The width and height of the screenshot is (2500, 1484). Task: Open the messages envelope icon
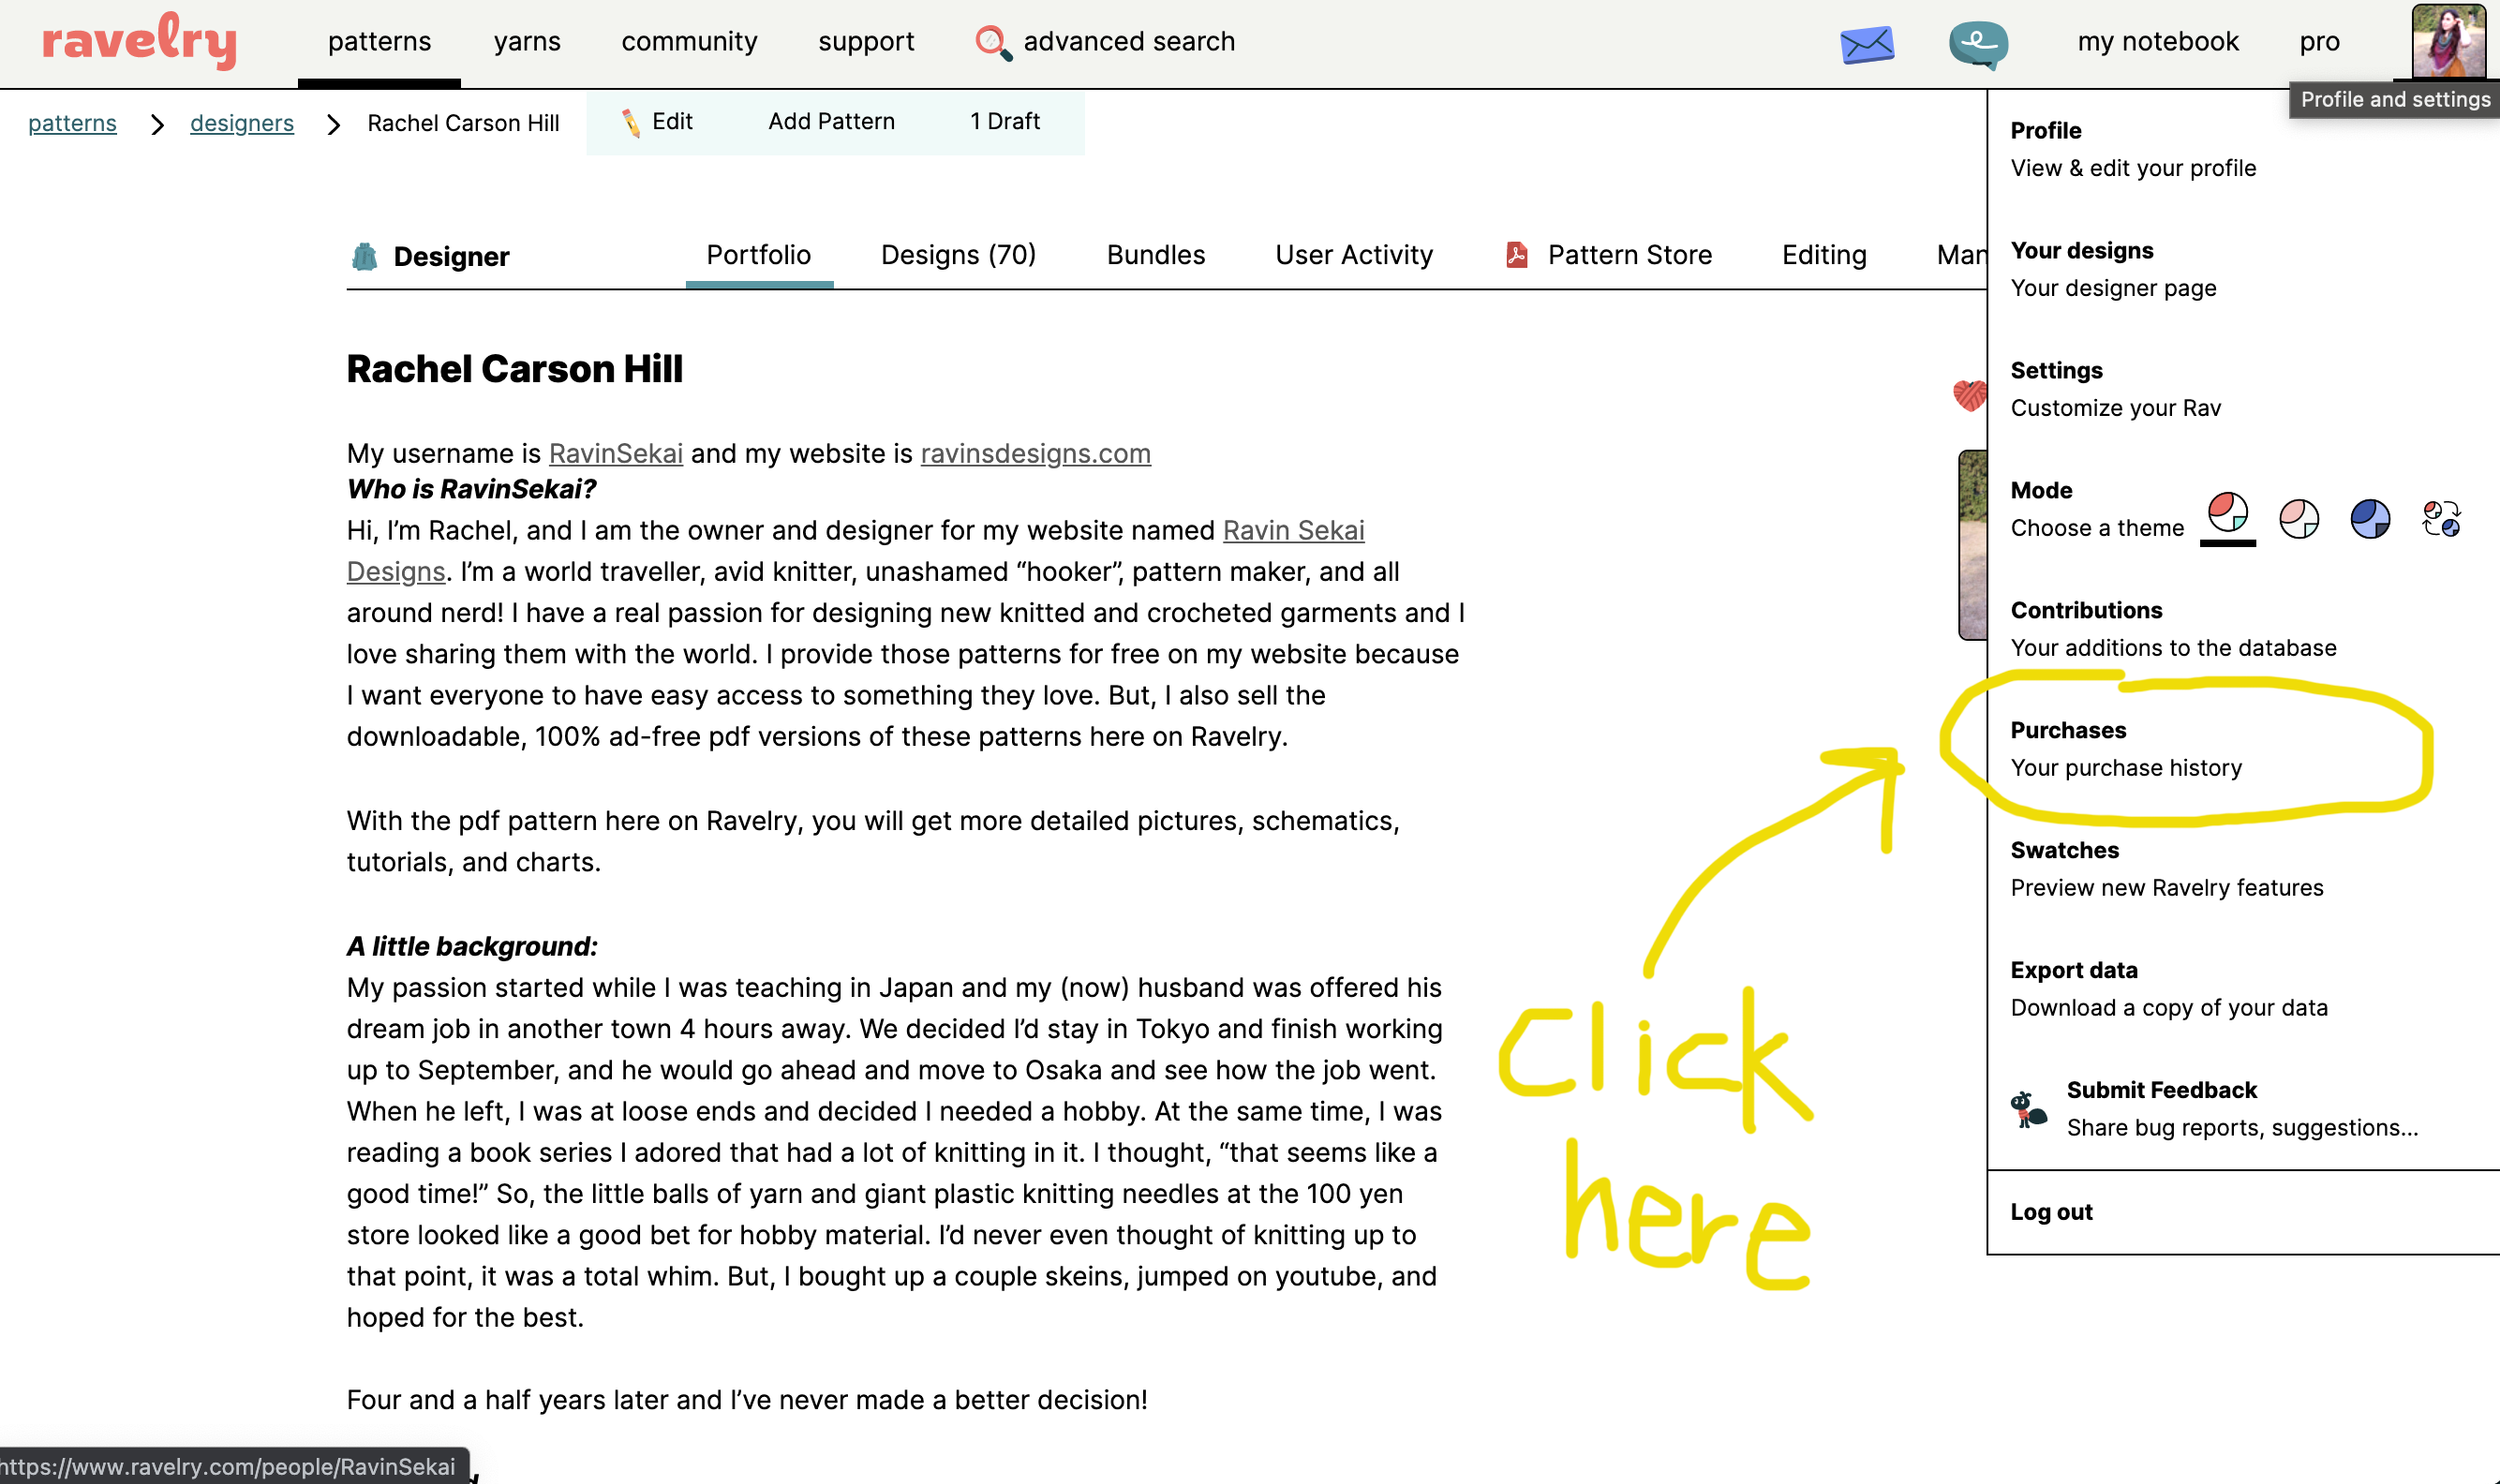point(1866,44)
